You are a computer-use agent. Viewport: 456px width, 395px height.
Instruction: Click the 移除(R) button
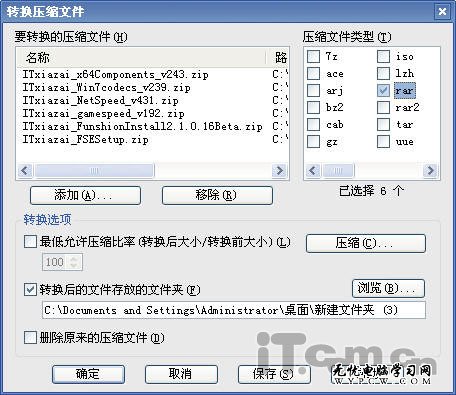[x=217, y=195]
